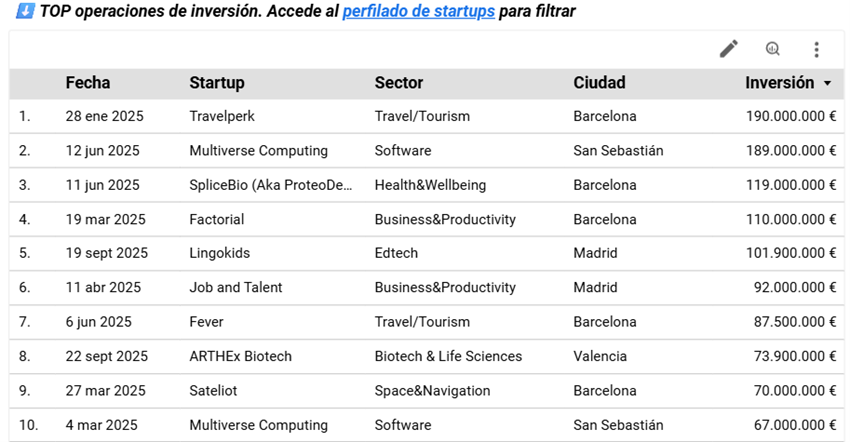This screenshot has height=442, width=850.
Task: Select the Sector column header
Action: pyautogui.click(x=399, y=83)
